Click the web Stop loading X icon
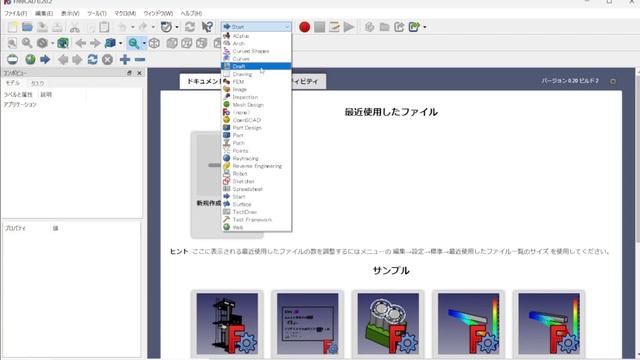 107,60
